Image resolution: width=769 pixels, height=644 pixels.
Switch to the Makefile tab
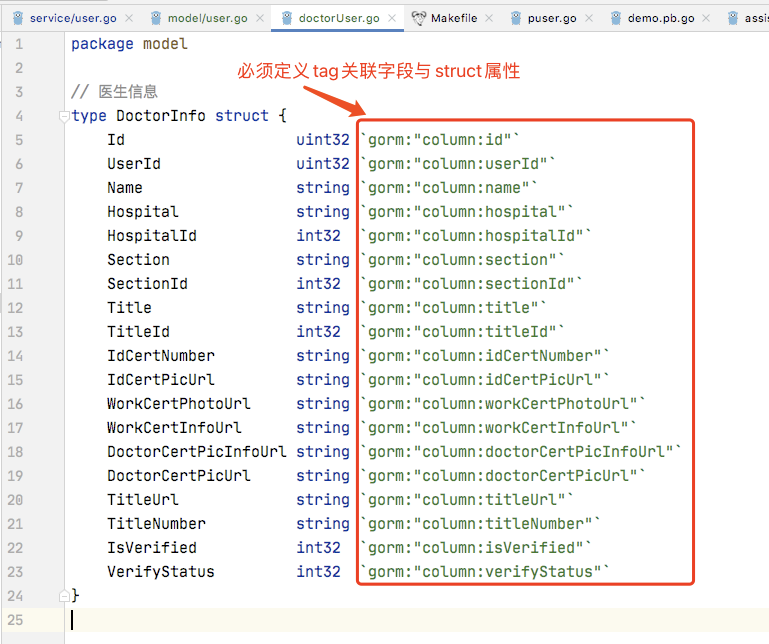(454, 18)
